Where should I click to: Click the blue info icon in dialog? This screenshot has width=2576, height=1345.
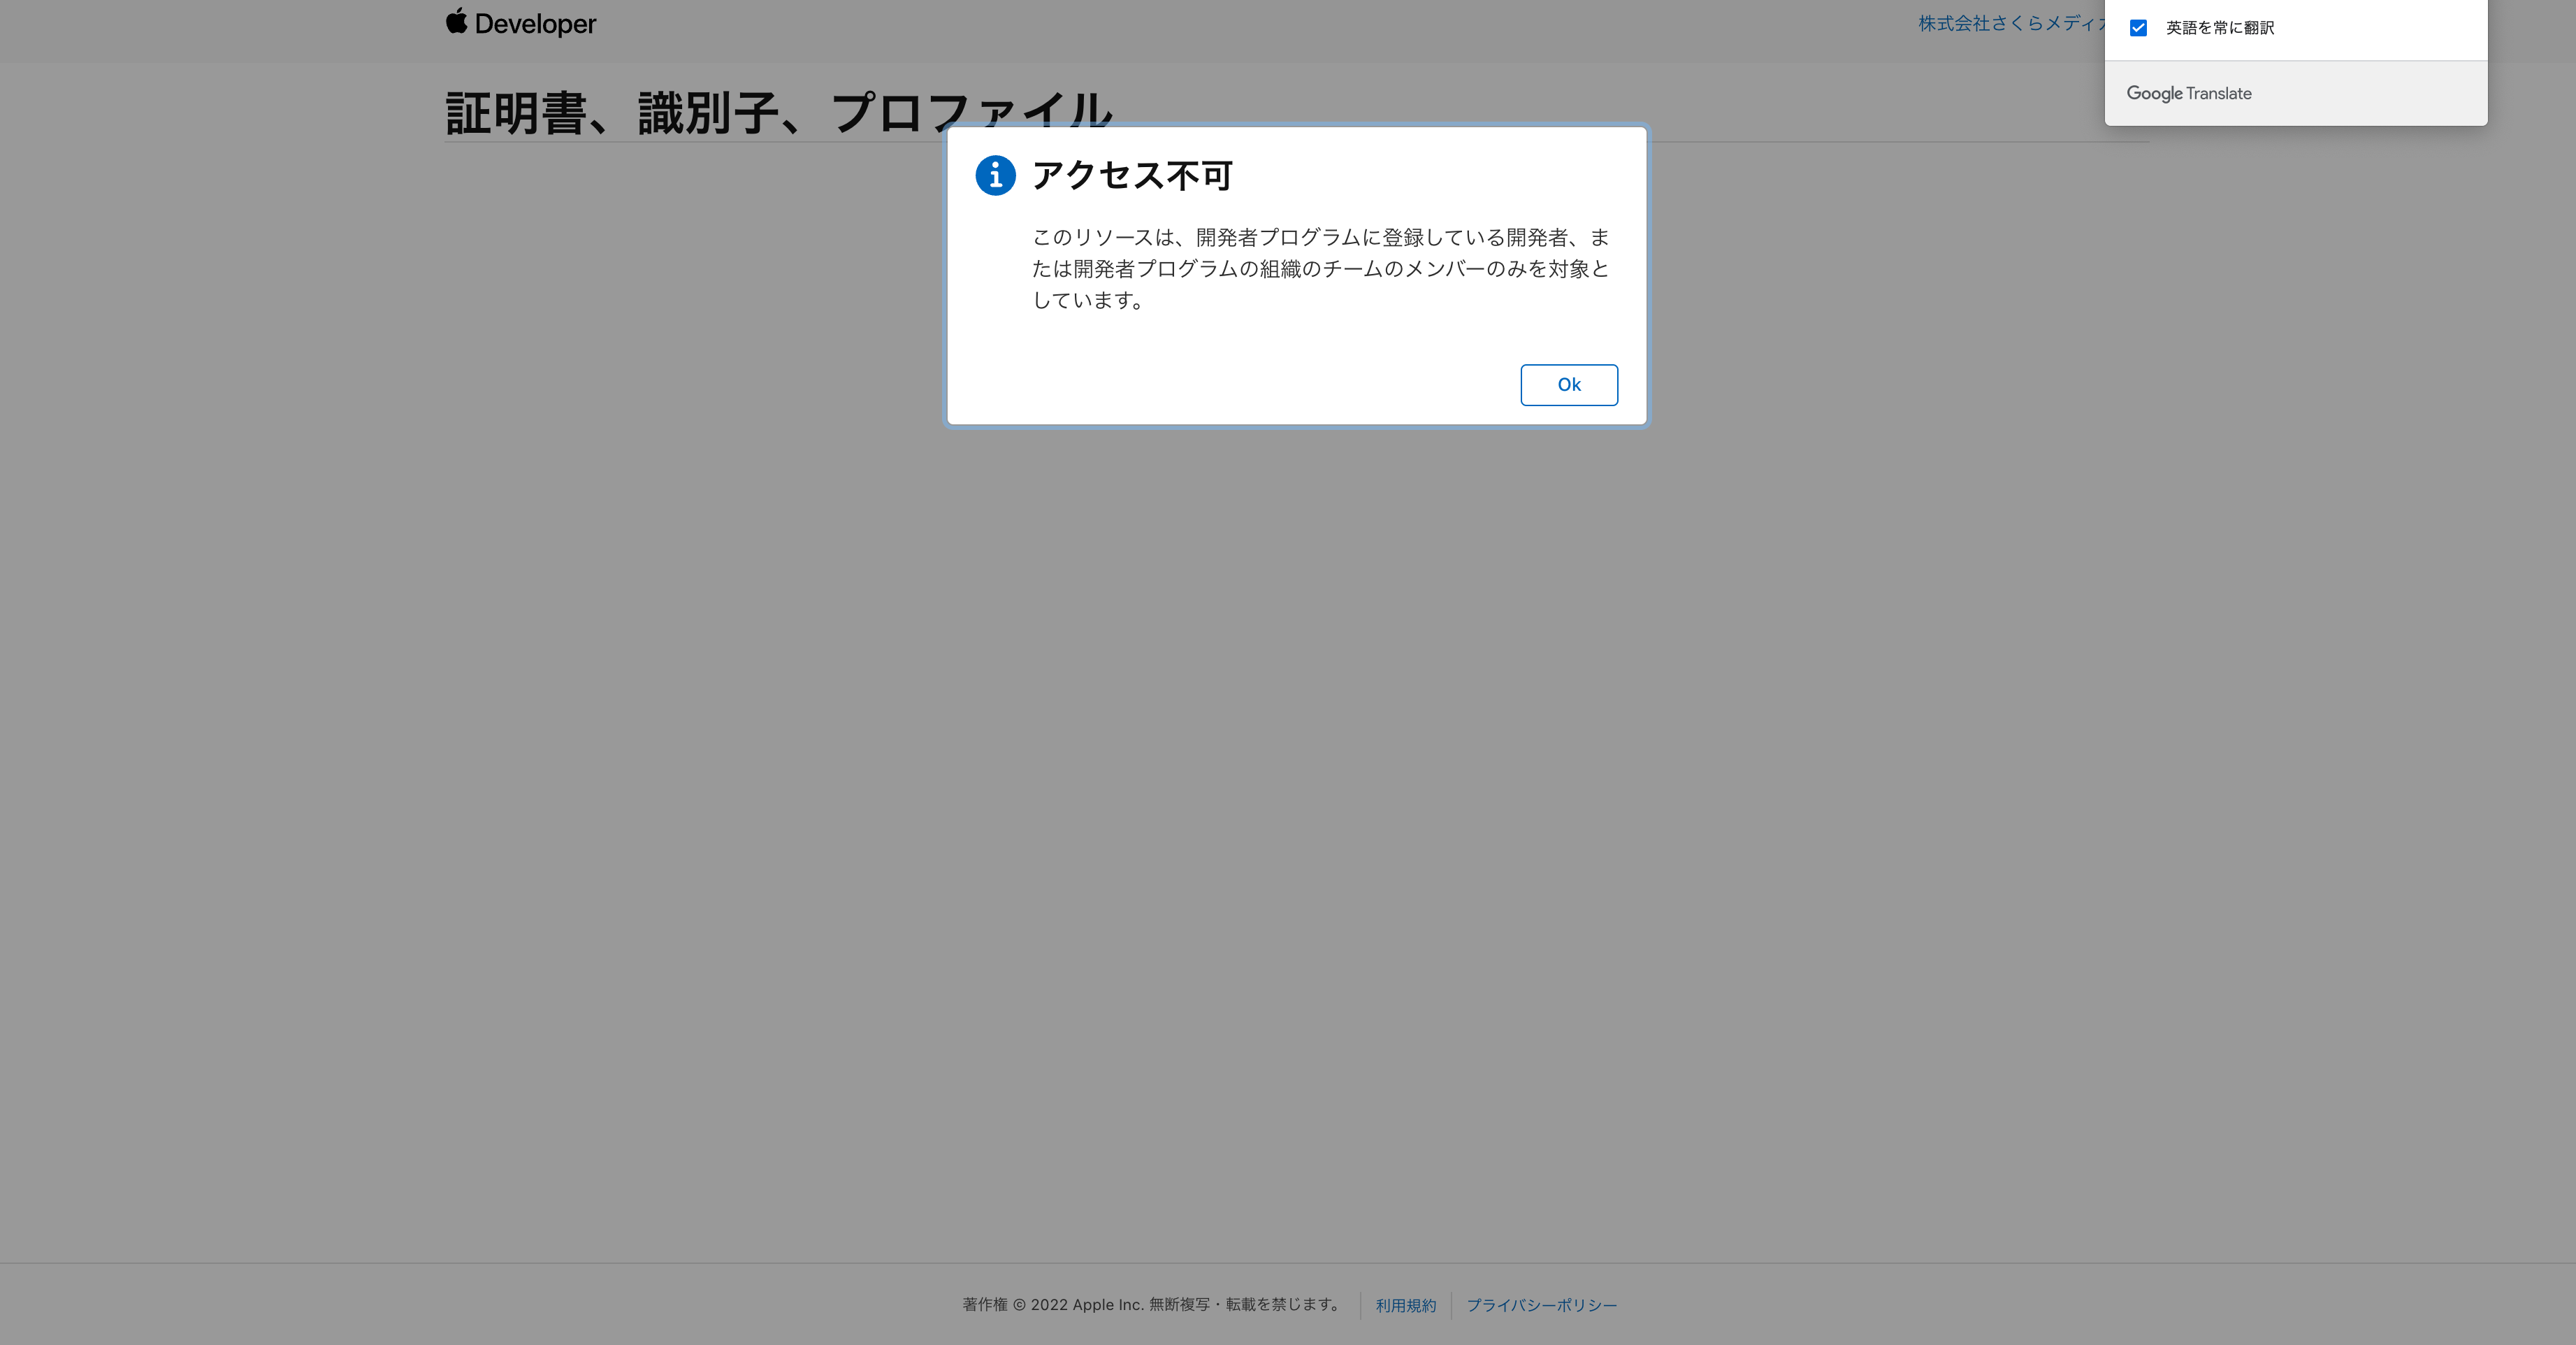(x=995, y=176)
